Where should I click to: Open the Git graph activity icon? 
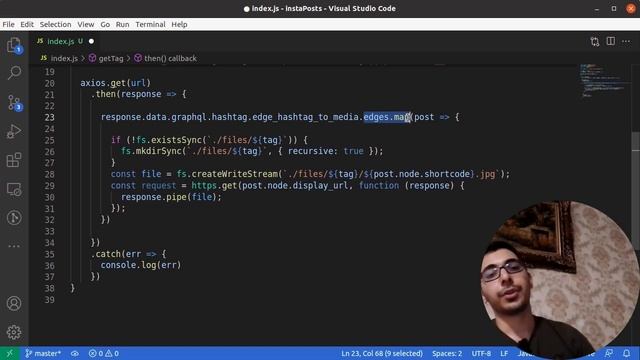click(x=14, y=218)
